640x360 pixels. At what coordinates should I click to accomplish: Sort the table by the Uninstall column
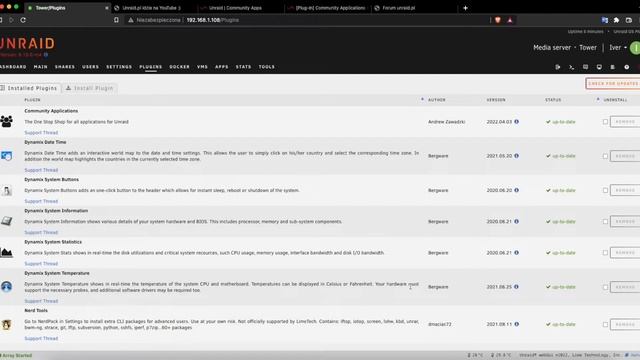[615, 100]
